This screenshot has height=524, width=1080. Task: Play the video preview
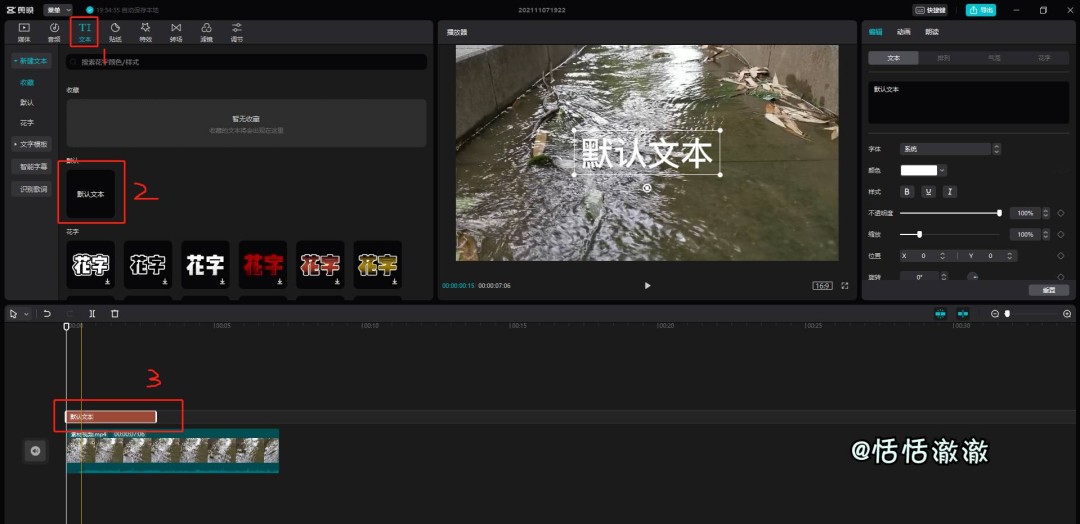[x=647, y=285]
